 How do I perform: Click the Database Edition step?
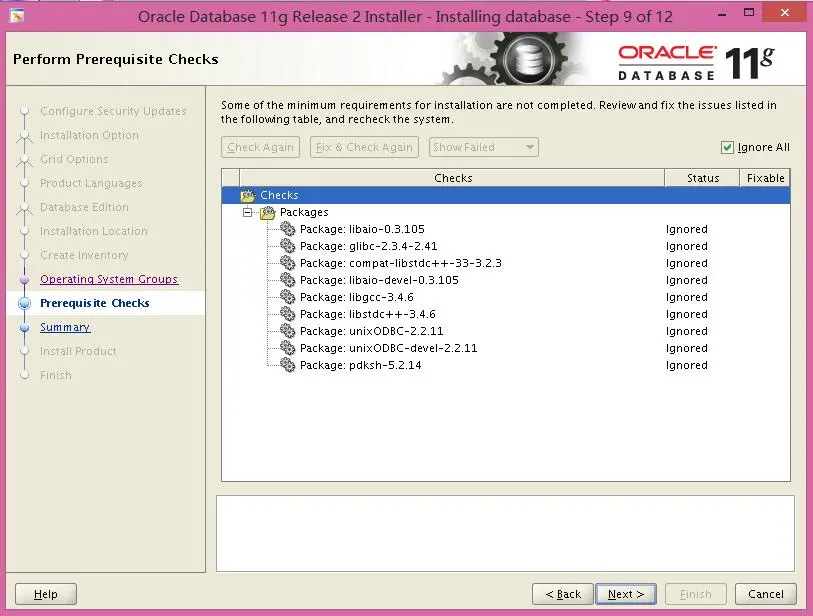84,207
